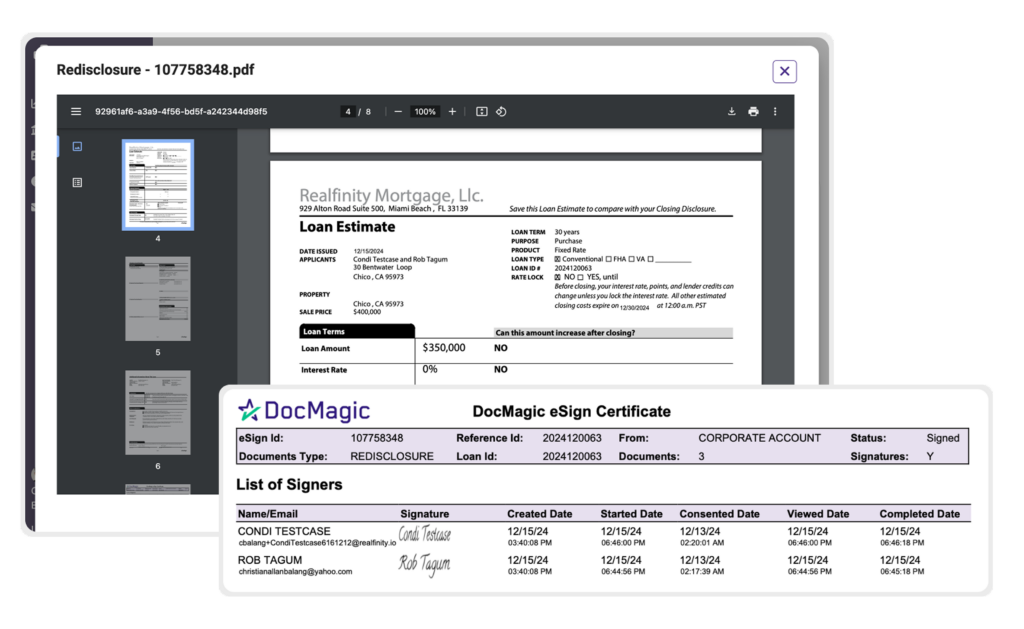
Task: Click the sale price $400,000
Action: [x=367, y=312]
